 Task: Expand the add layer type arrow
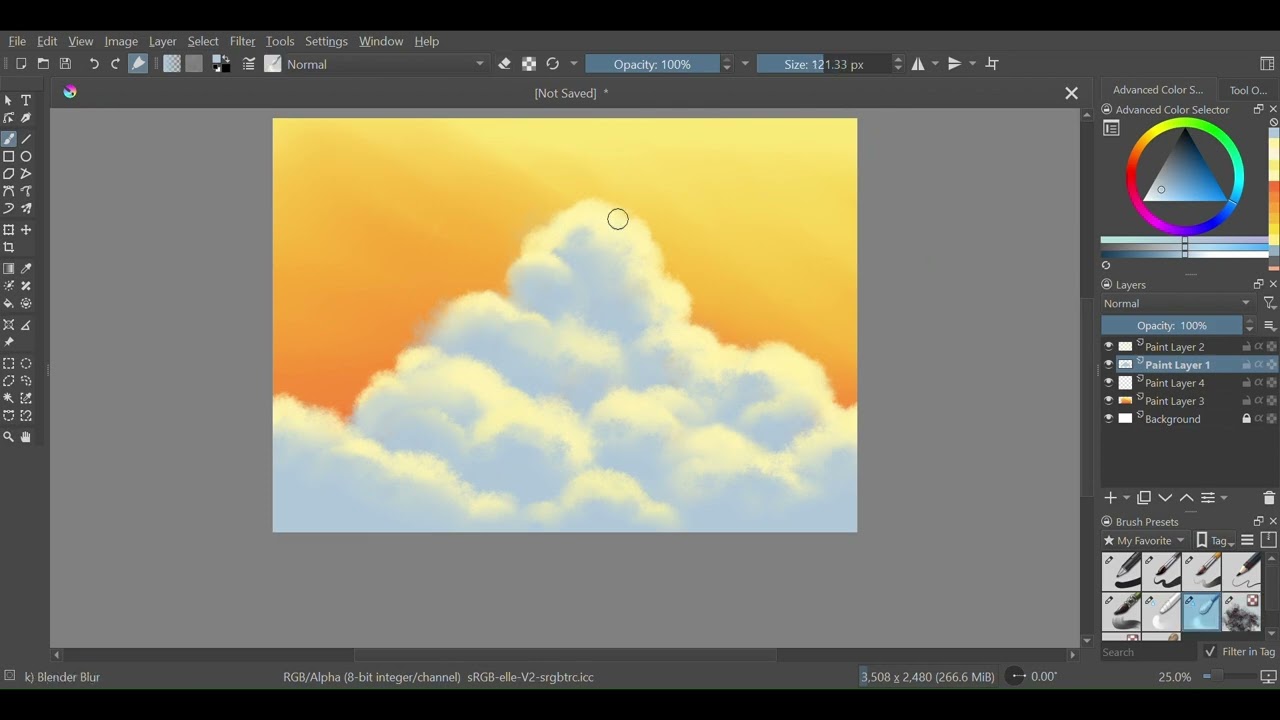pyautogui.click(x=1127, y=498)
